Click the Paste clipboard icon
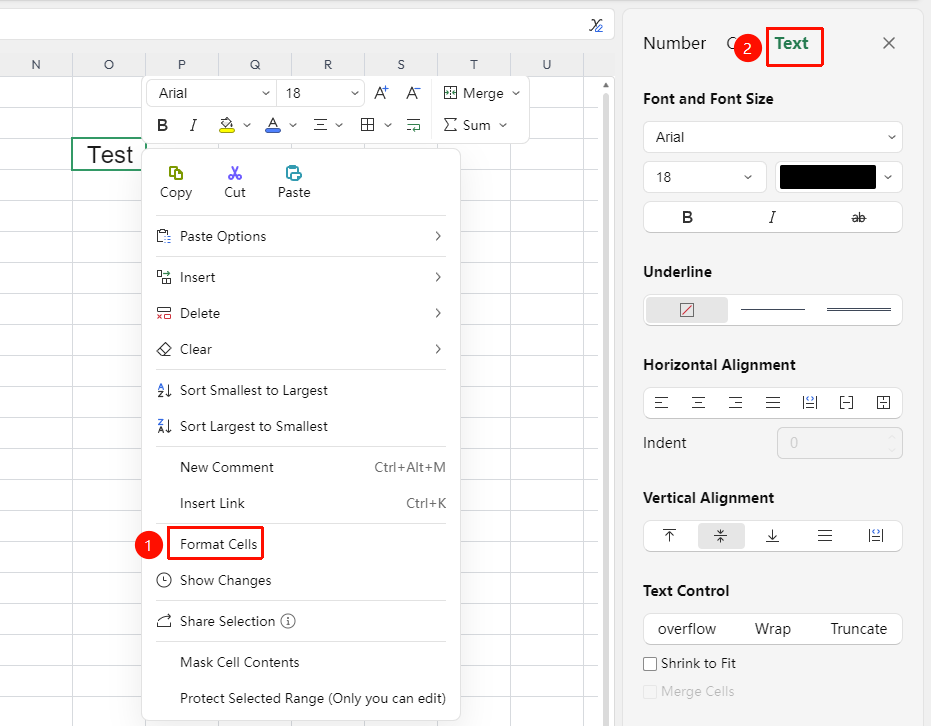The width and height of the screenshot is (931, 726). (294, 173)
